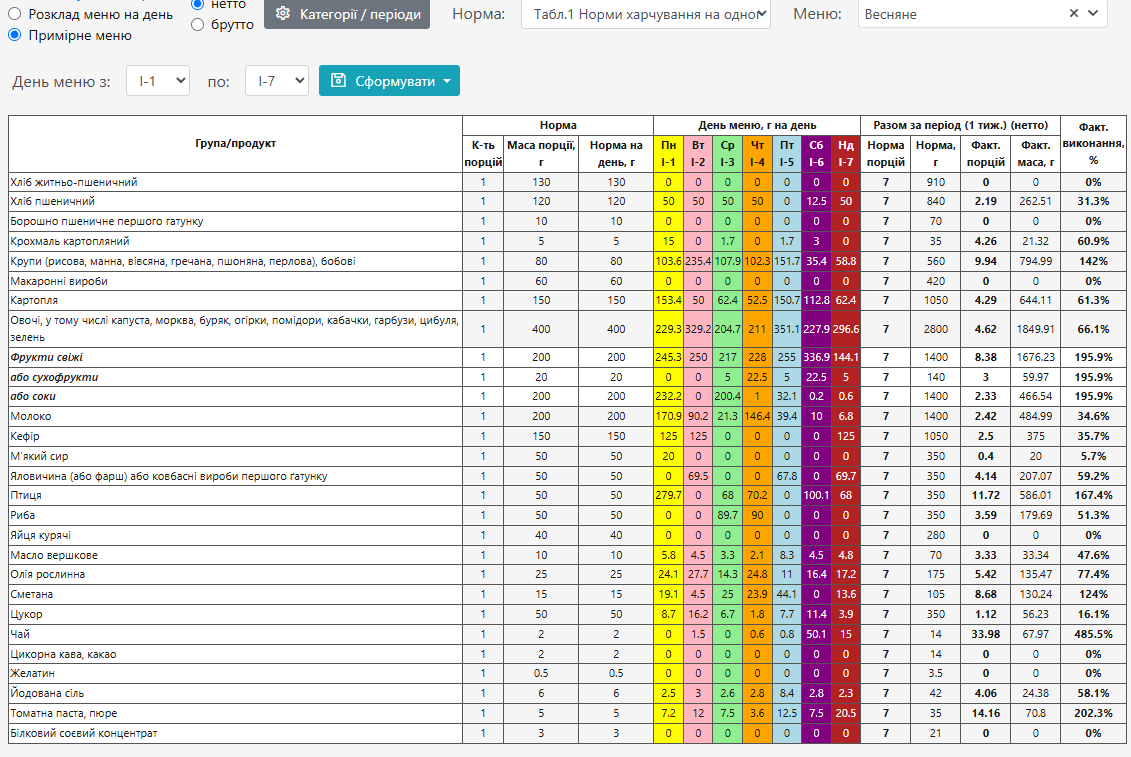
Task: Select the Примірне меню radio button
Action: [14, 35]
